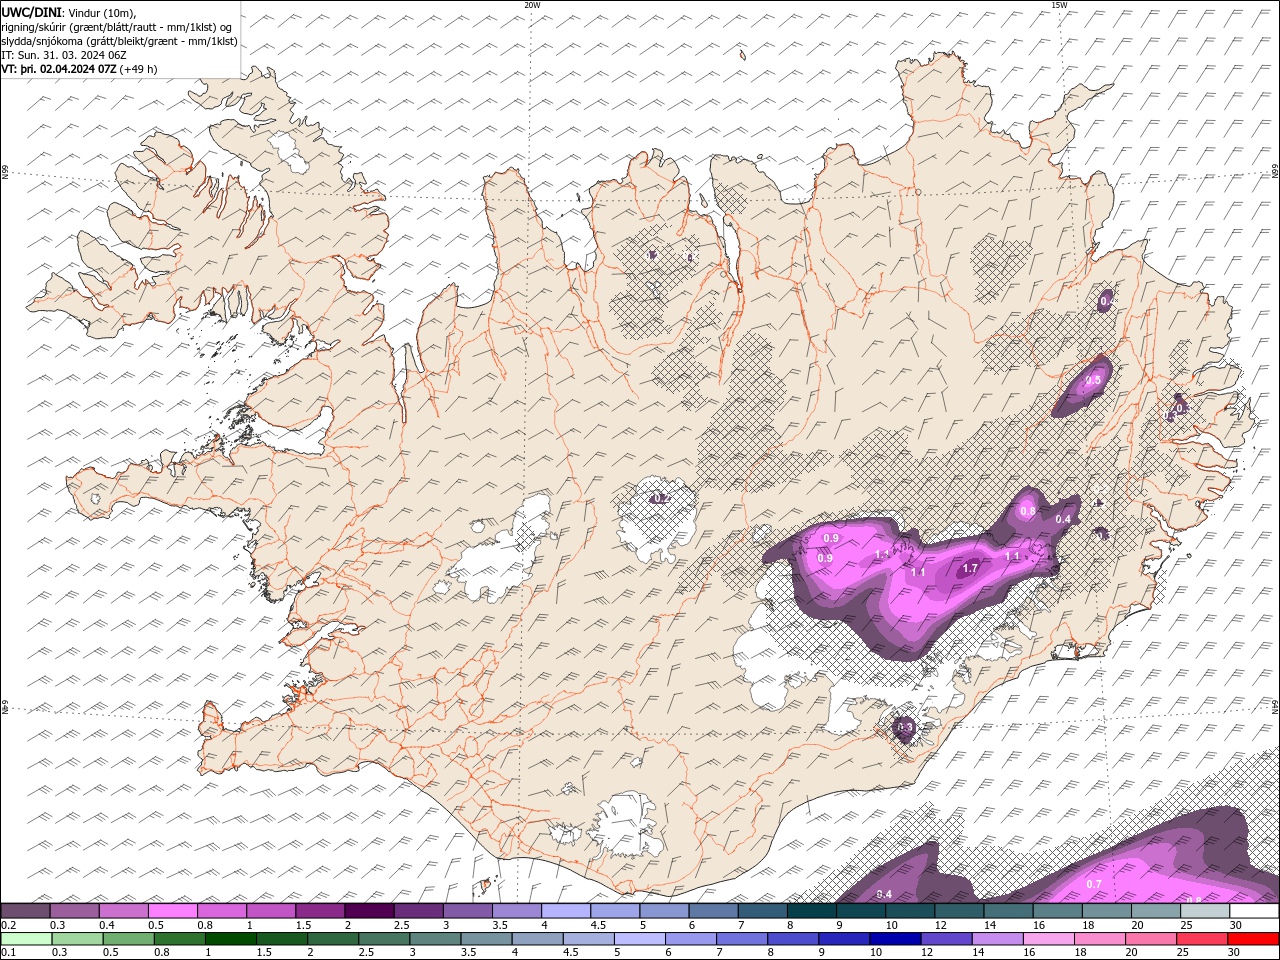The height and width of the screenshot is (960, 1280).
Task: Click the red 30 swatch in lower legend
Action: point(1255,939)
